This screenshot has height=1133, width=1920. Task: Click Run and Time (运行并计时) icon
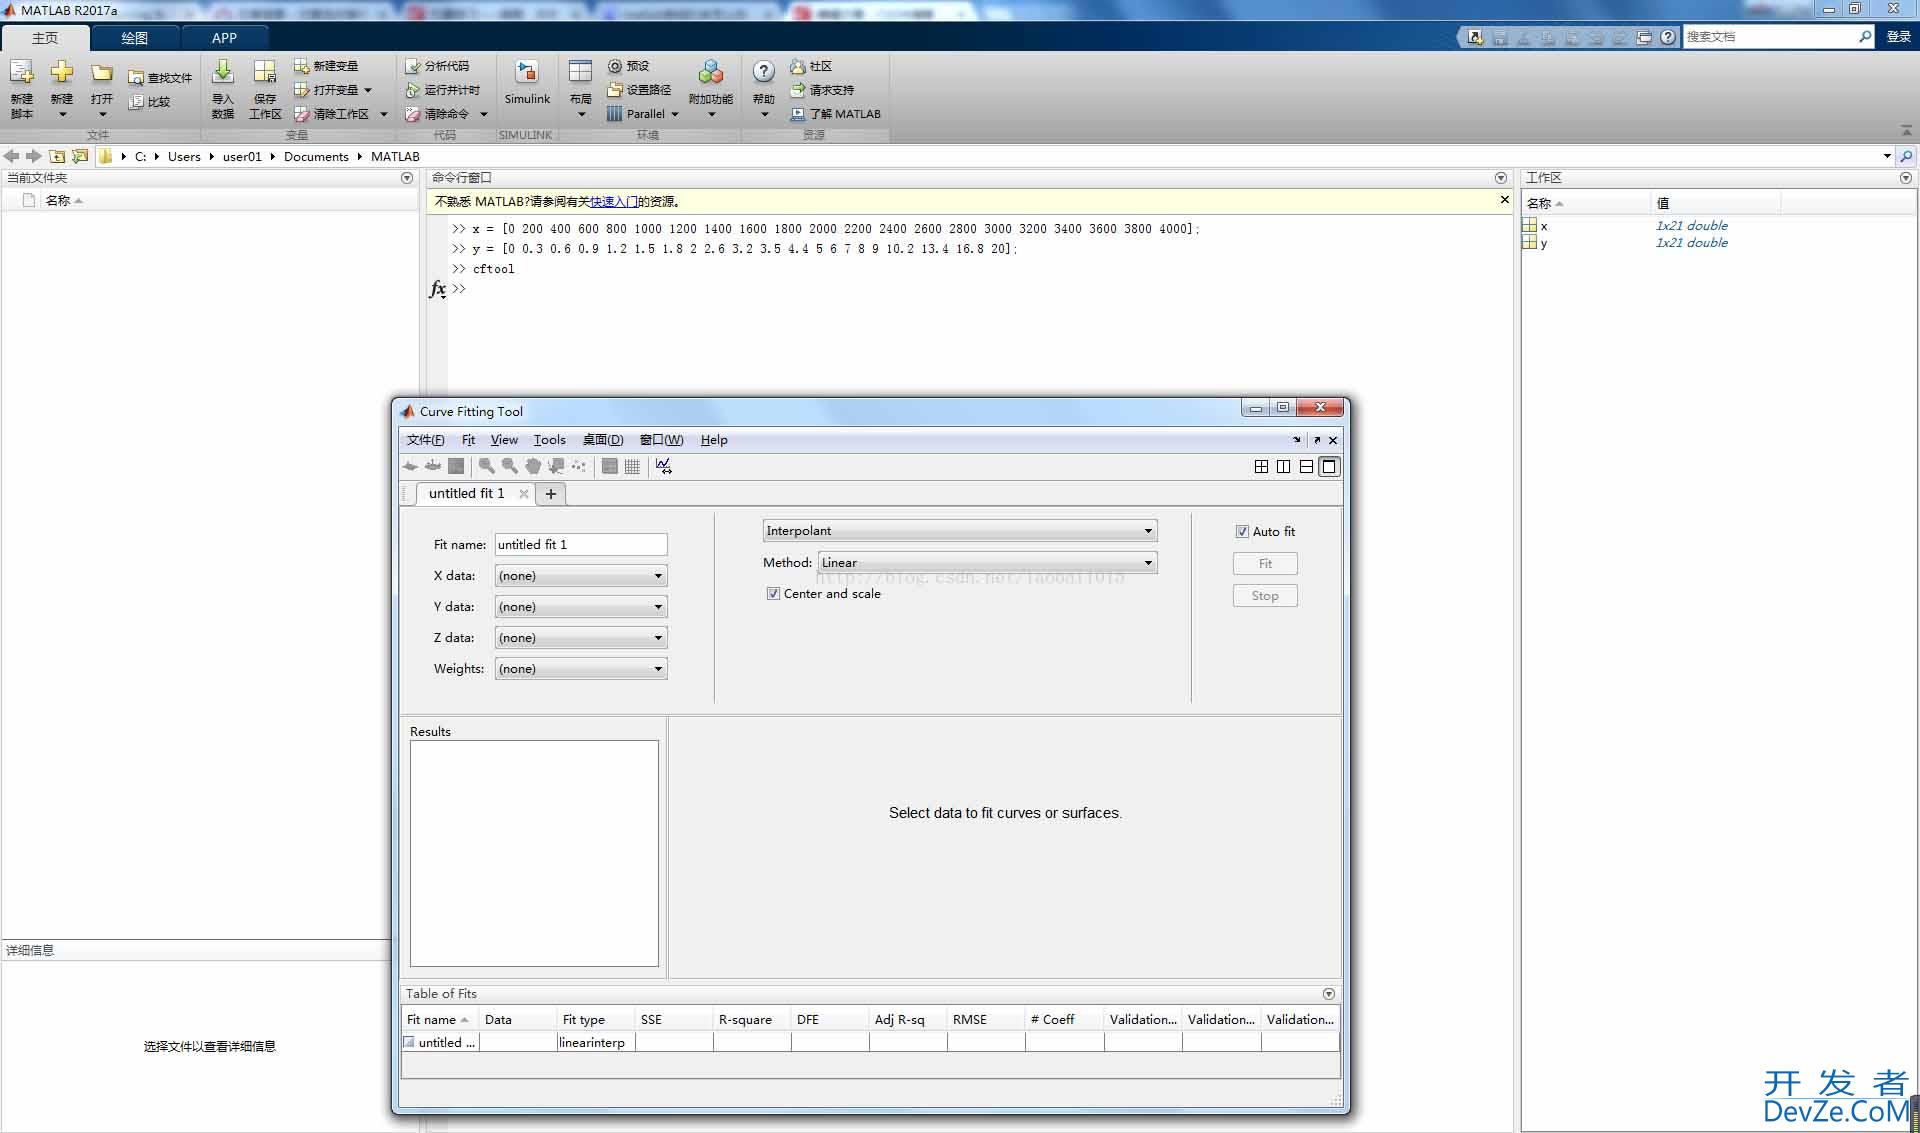(412, 90)
